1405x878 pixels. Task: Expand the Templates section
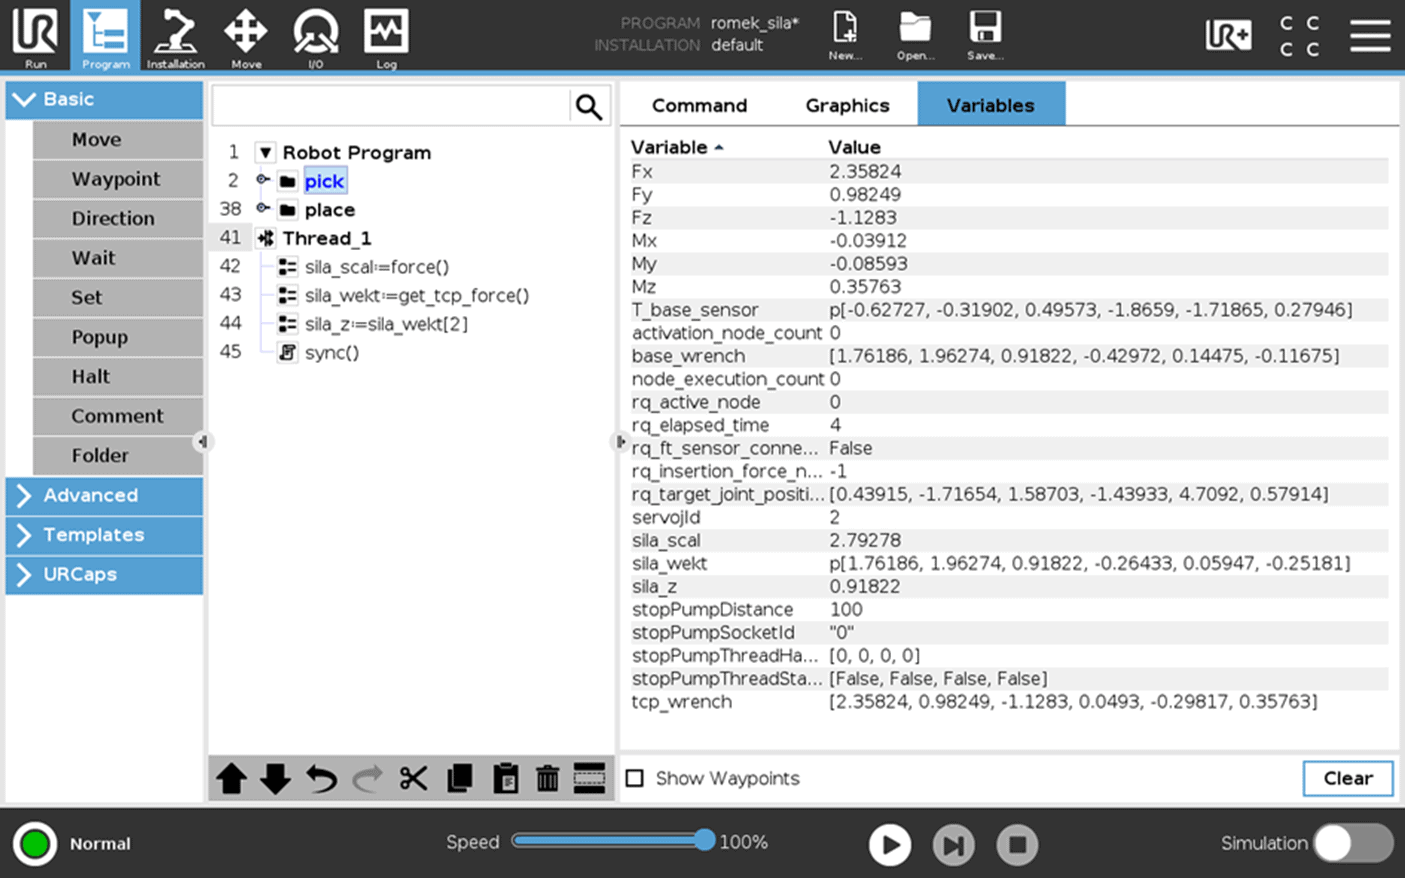coord(104,535)
